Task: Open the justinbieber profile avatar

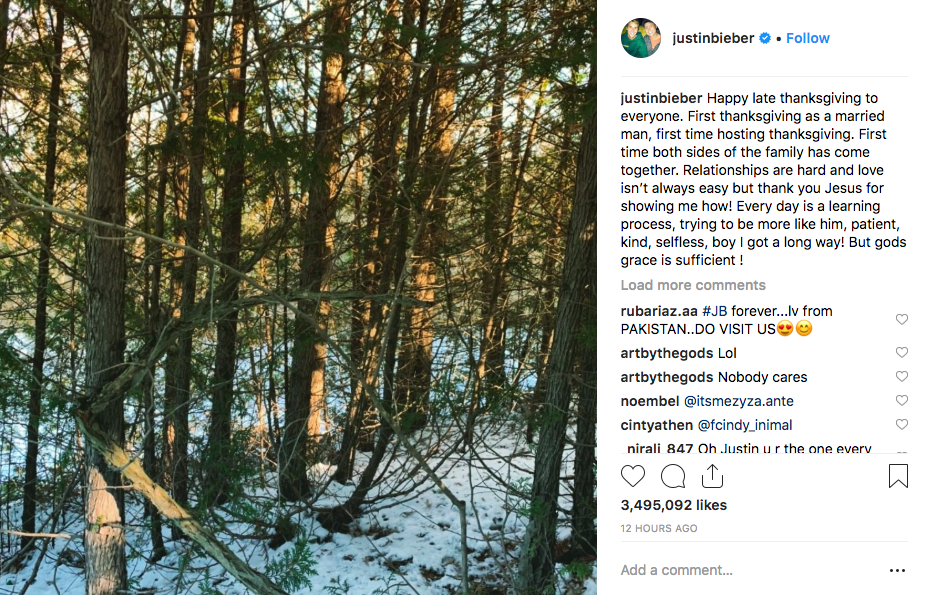Action: point(641,38)
